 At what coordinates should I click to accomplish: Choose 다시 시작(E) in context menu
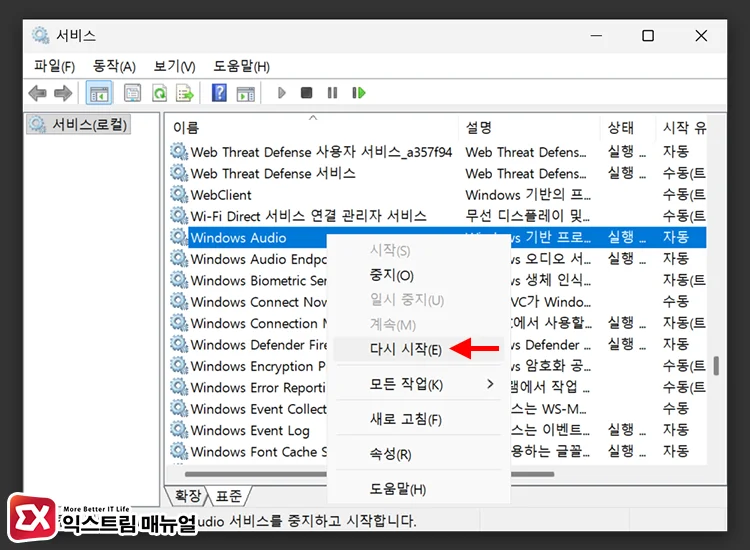(406, 349)
